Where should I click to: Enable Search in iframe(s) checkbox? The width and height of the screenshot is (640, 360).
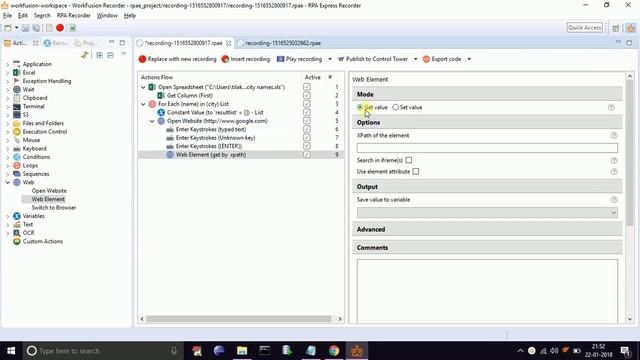[x=409, y=160]
